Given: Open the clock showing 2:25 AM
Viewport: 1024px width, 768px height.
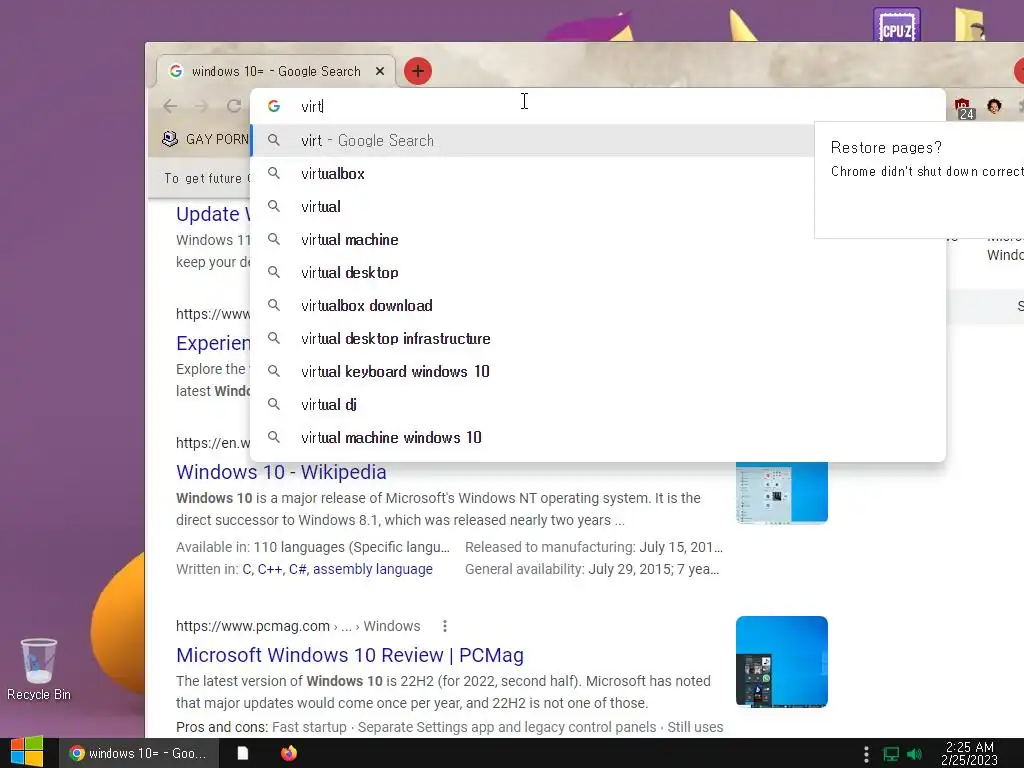Looking at the screenshot, I should click(x=969, y=753).
